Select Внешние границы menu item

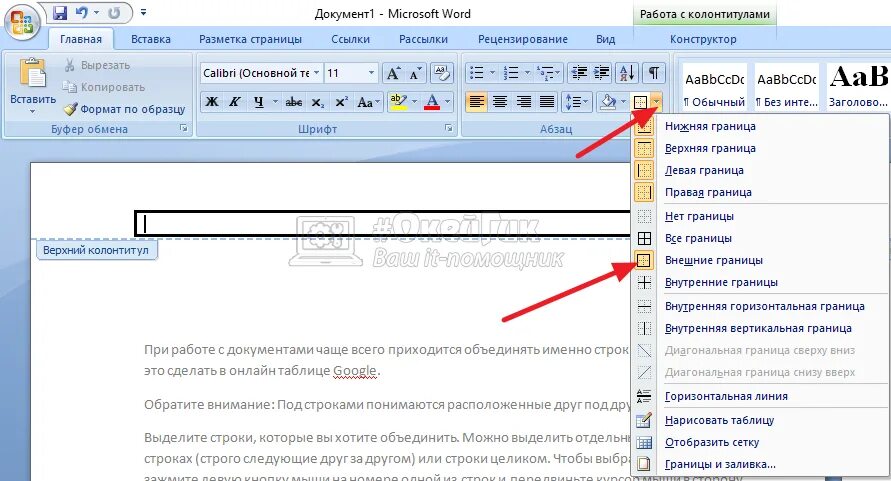[760, 260]
